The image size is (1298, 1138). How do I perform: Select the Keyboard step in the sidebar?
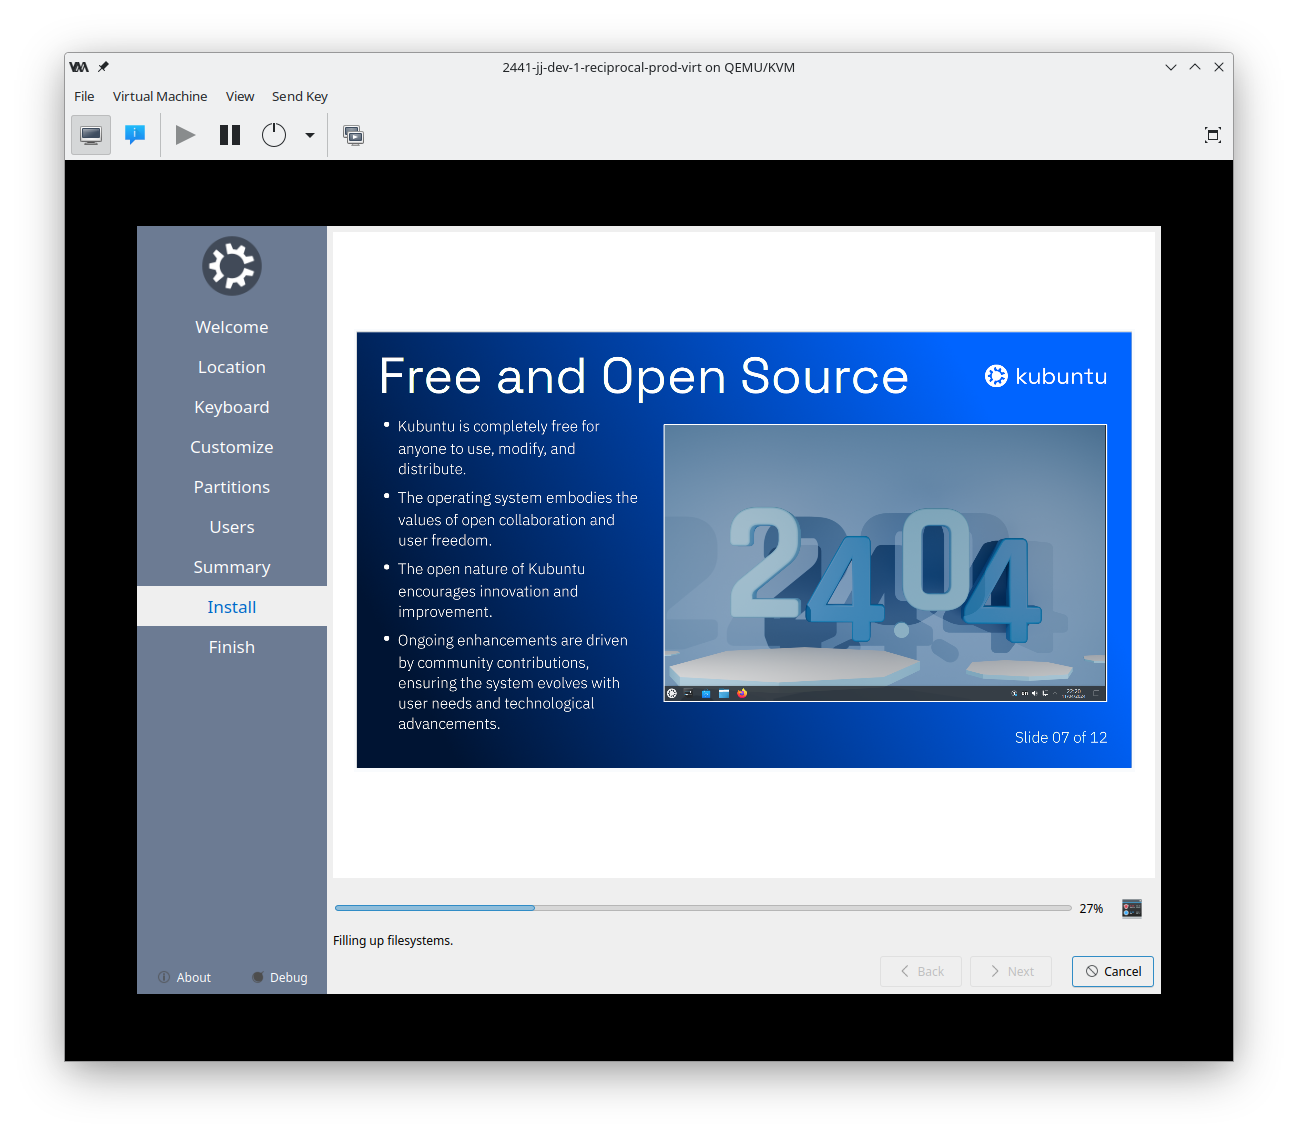232,407
